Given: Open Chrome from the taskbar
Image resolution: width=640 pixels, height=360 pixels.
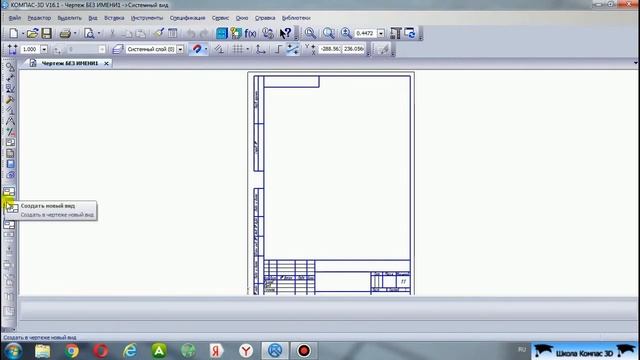Looking at the screenshot, I should [72, 351].
